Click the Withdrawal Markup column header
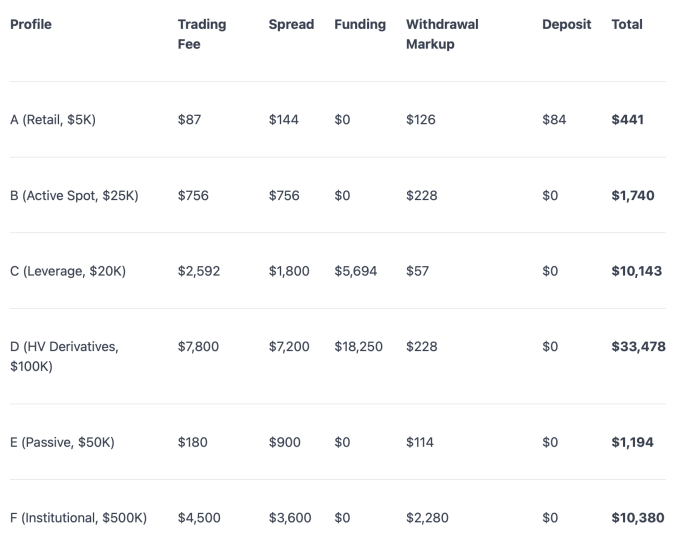This screenshot has height=538, width=682. (x=442, y=34)
